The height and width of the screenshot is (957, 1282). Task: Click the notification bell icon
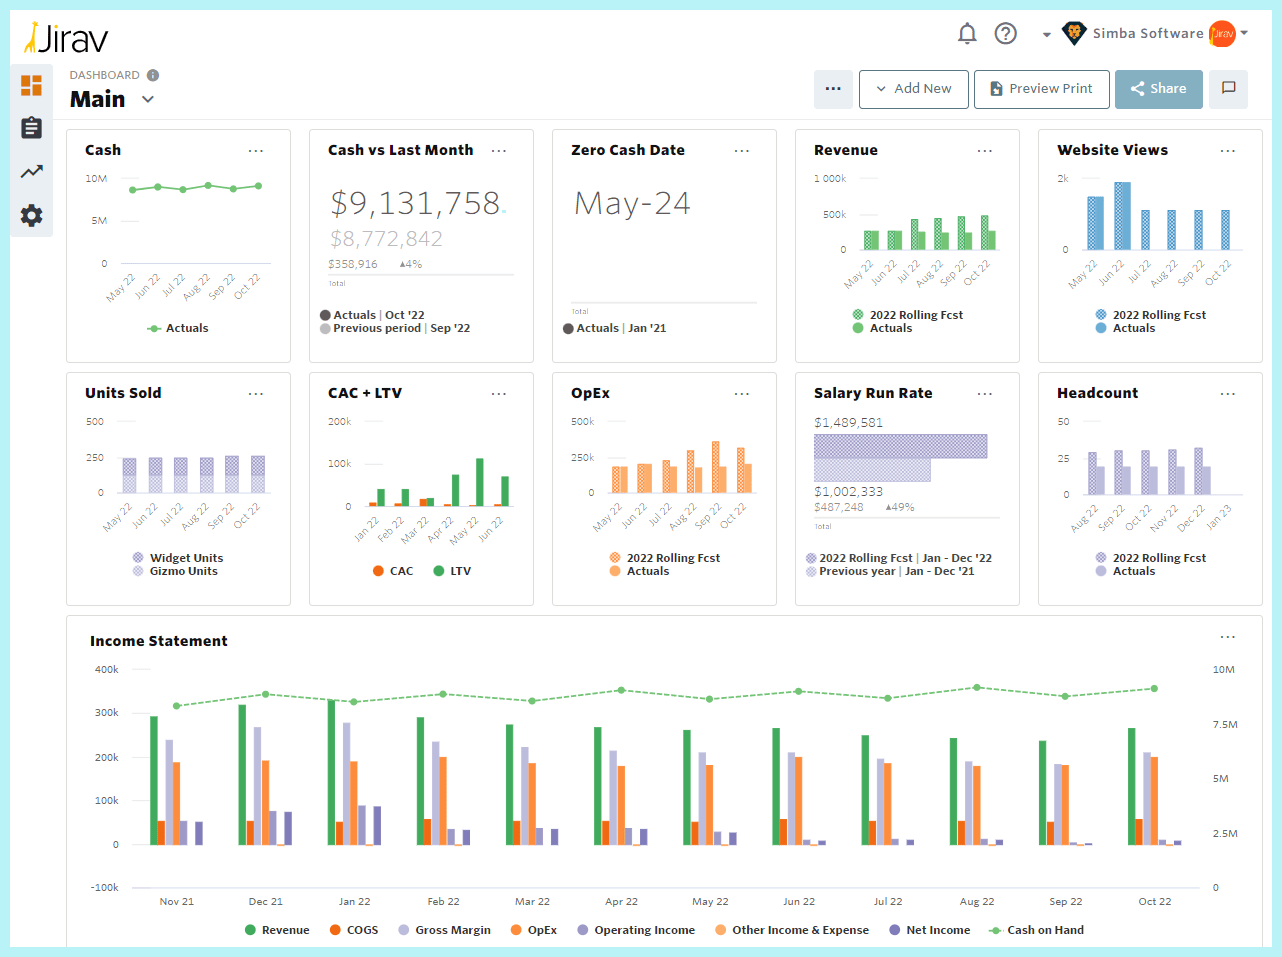click(966, 33)
